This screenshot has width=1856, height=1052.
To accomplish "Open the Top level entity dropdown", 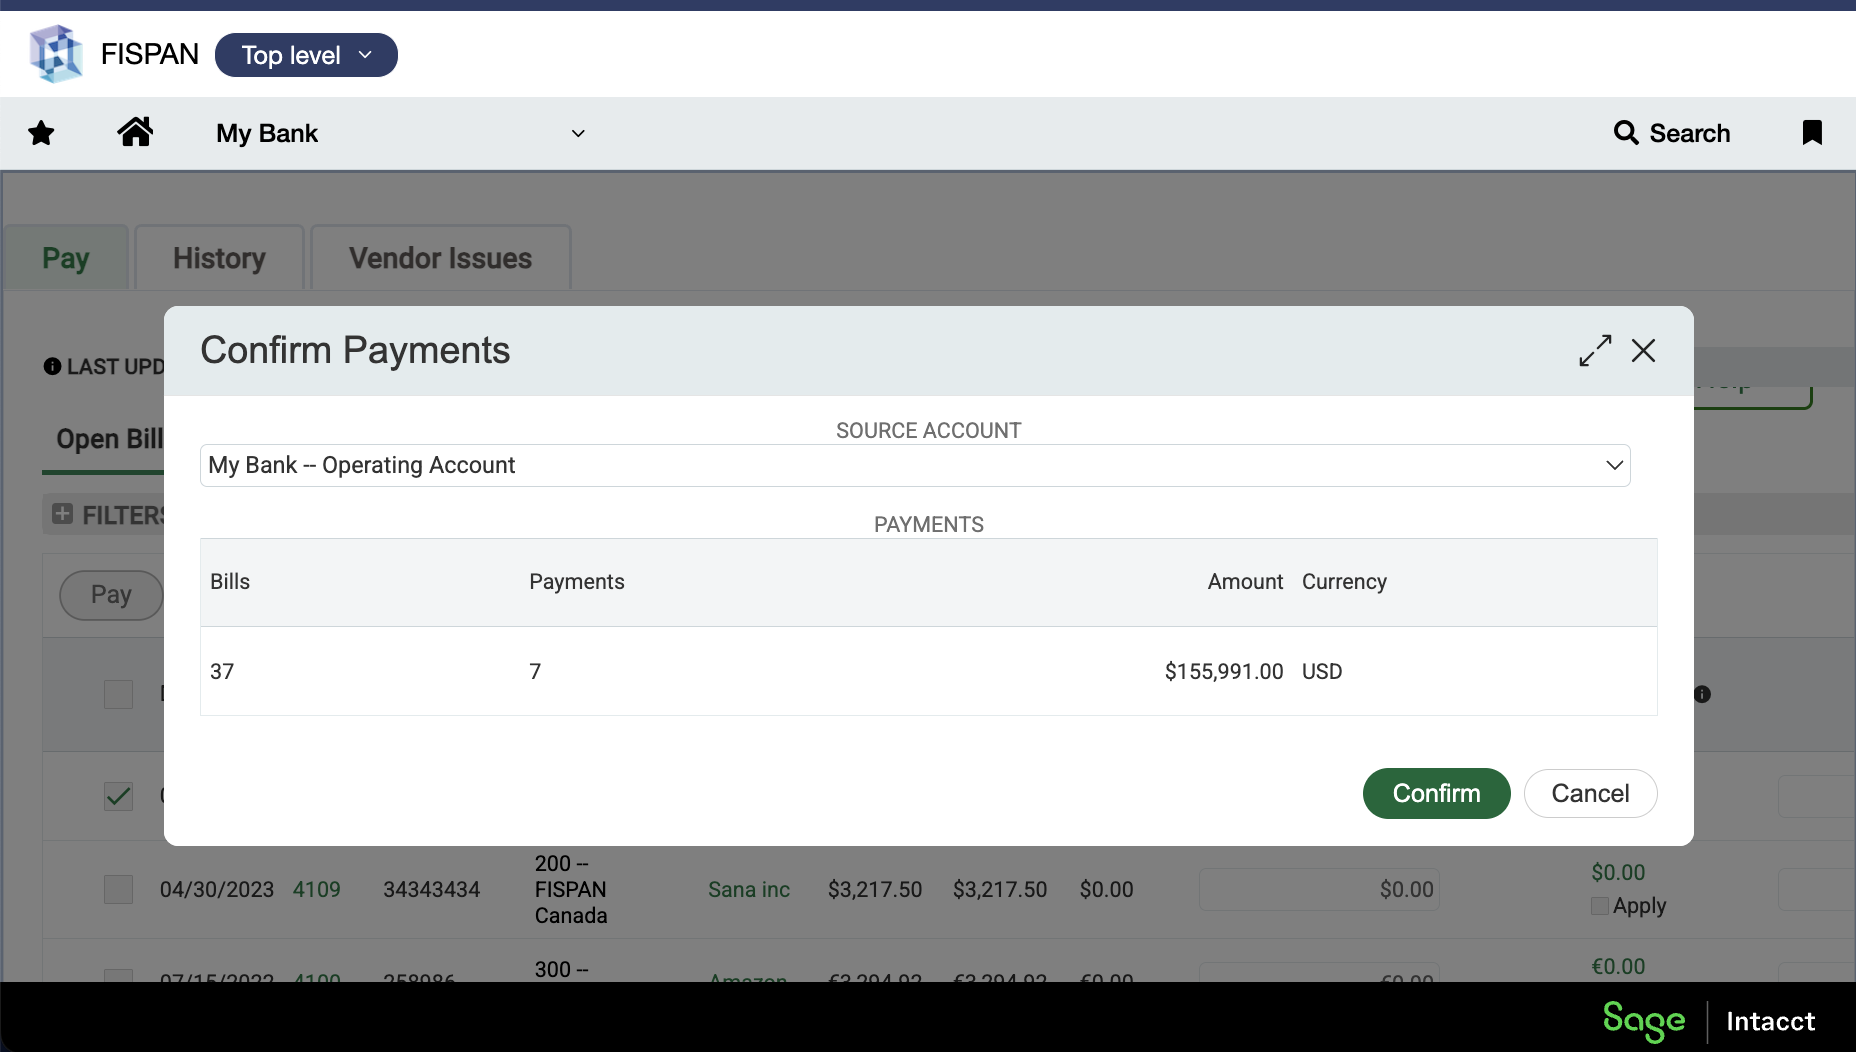I will [x=306, y=55].
